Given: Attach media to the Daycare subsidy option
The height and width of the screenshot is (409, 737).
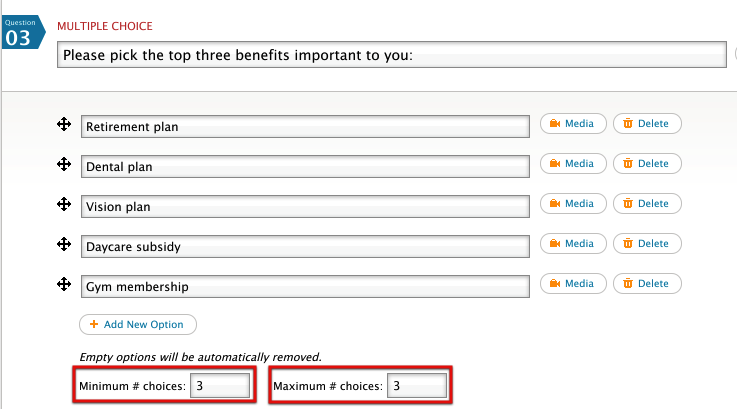Looking at the screenshot, I should [573, 244].
